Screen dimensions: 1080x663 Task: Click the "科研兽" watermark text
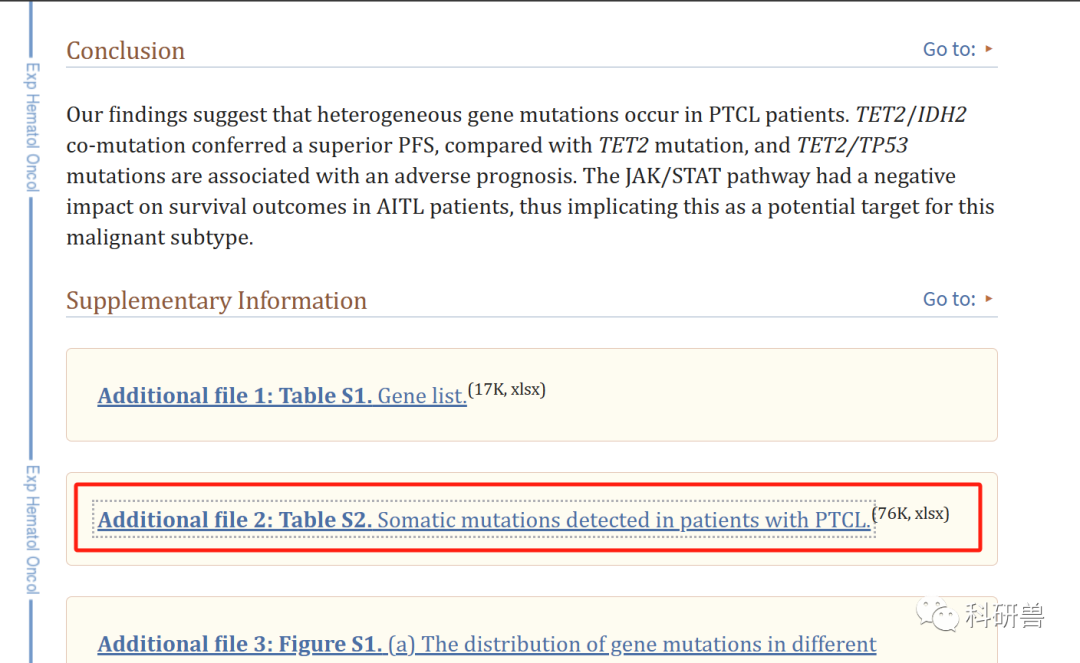[x=1004, y=616]
